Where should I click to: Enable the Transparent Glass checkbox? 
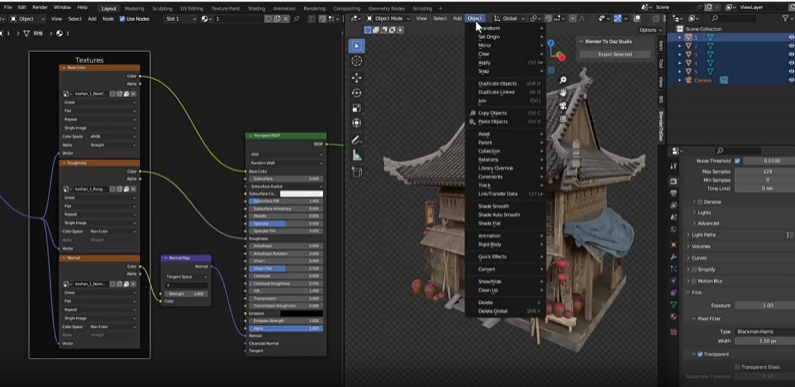click(737, 367)
